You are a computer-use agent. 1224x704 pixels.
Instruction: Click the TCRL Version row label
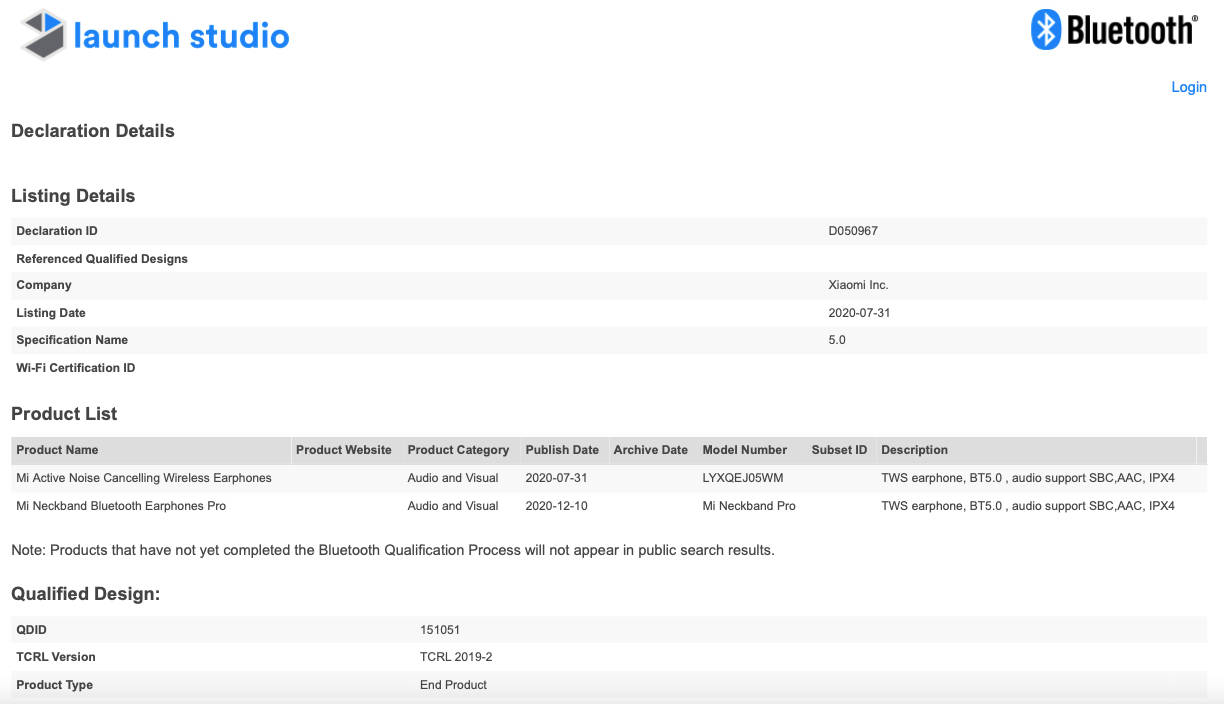[56, 657]
